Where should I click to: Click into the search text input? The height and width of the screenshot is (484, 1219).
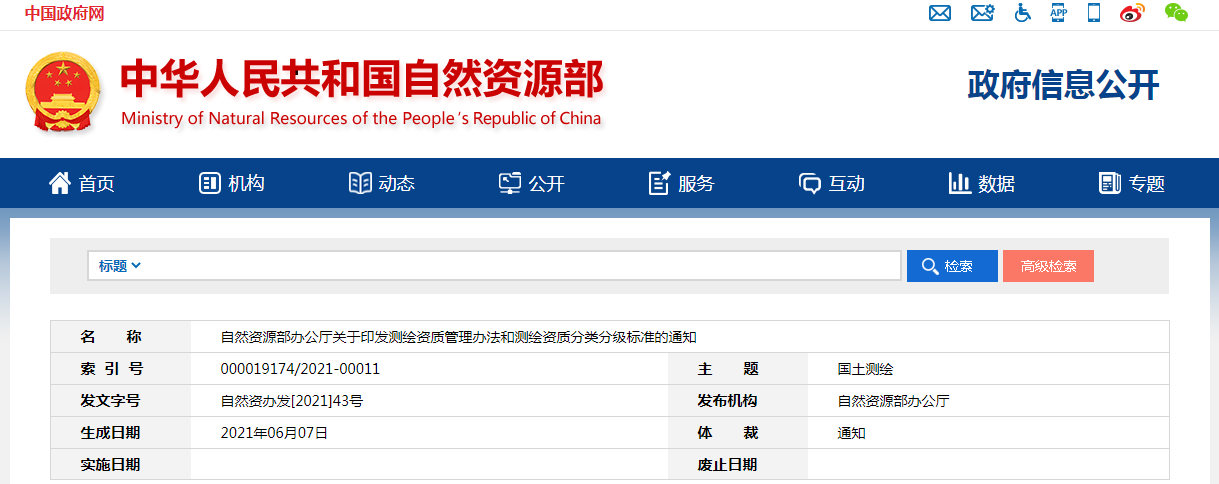point(524,266)
